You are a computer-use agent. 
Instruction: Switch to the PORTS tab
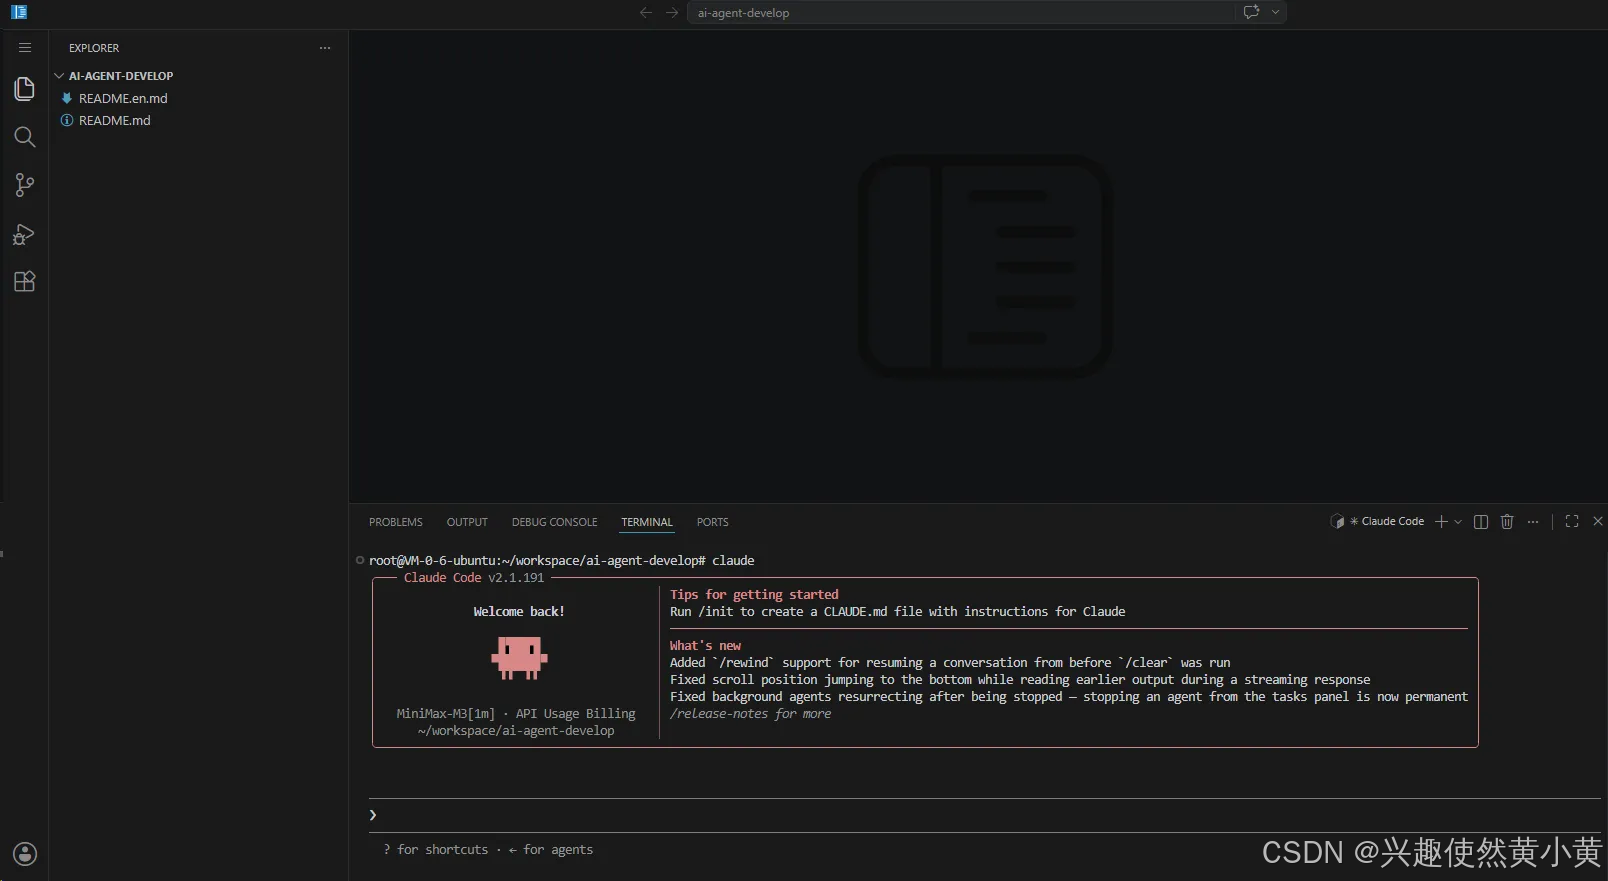click(x=713, y=522)
